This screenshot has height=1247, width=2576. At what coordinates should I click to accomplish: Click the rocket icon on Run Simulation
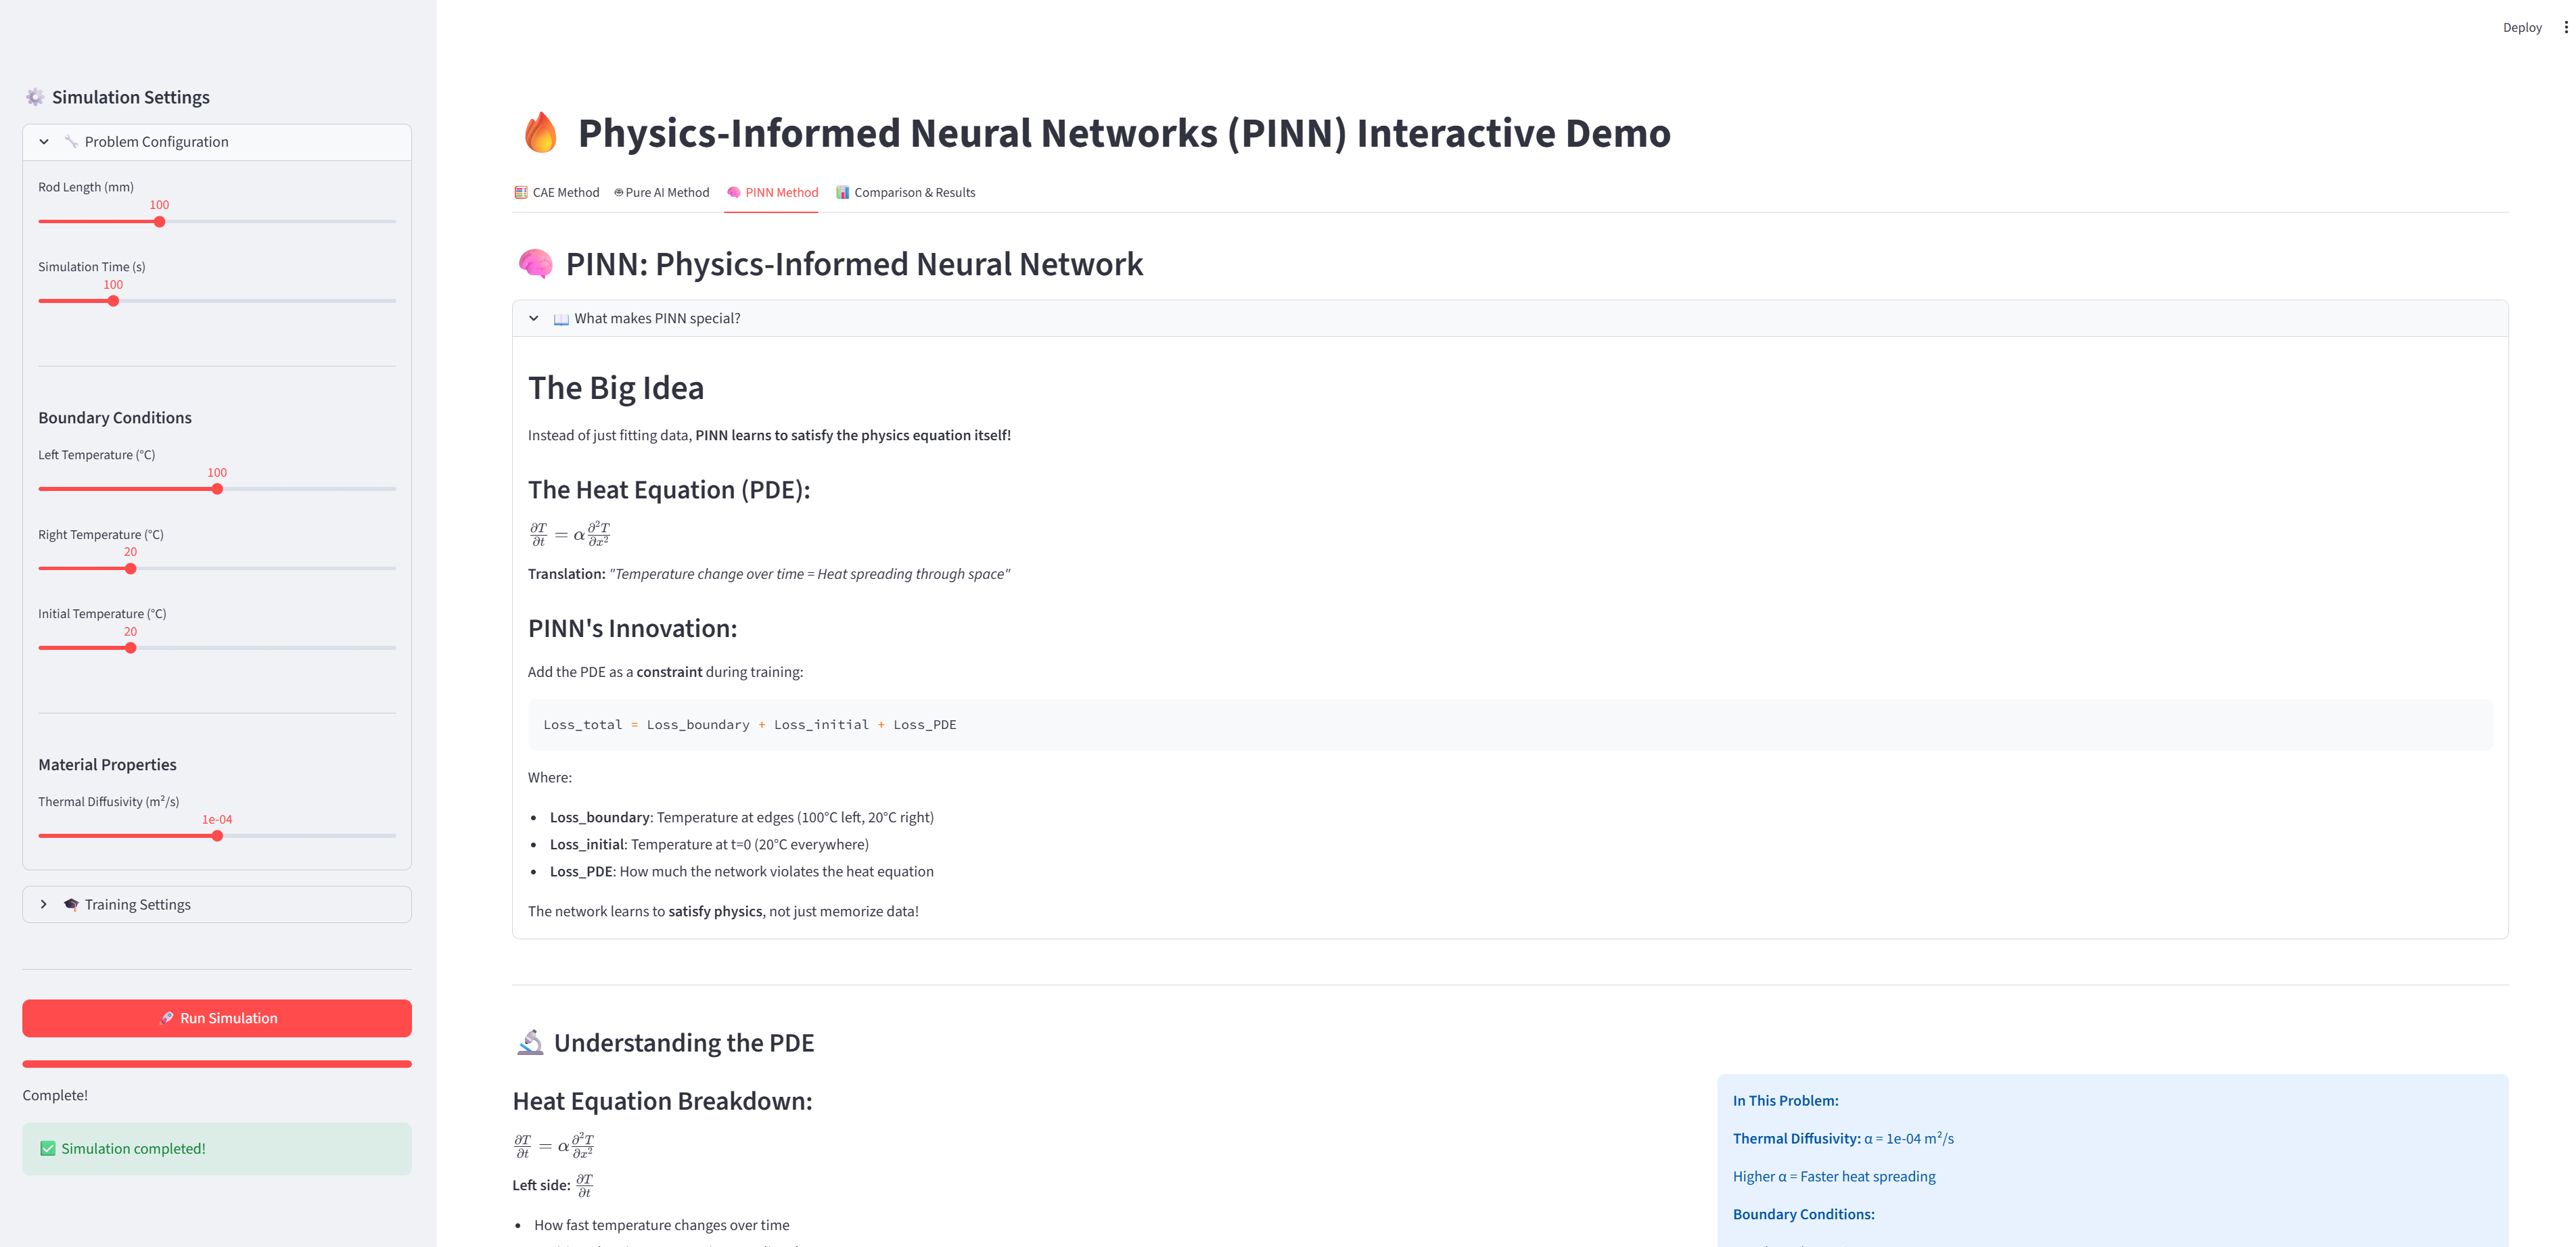[x=167, y=1018]
